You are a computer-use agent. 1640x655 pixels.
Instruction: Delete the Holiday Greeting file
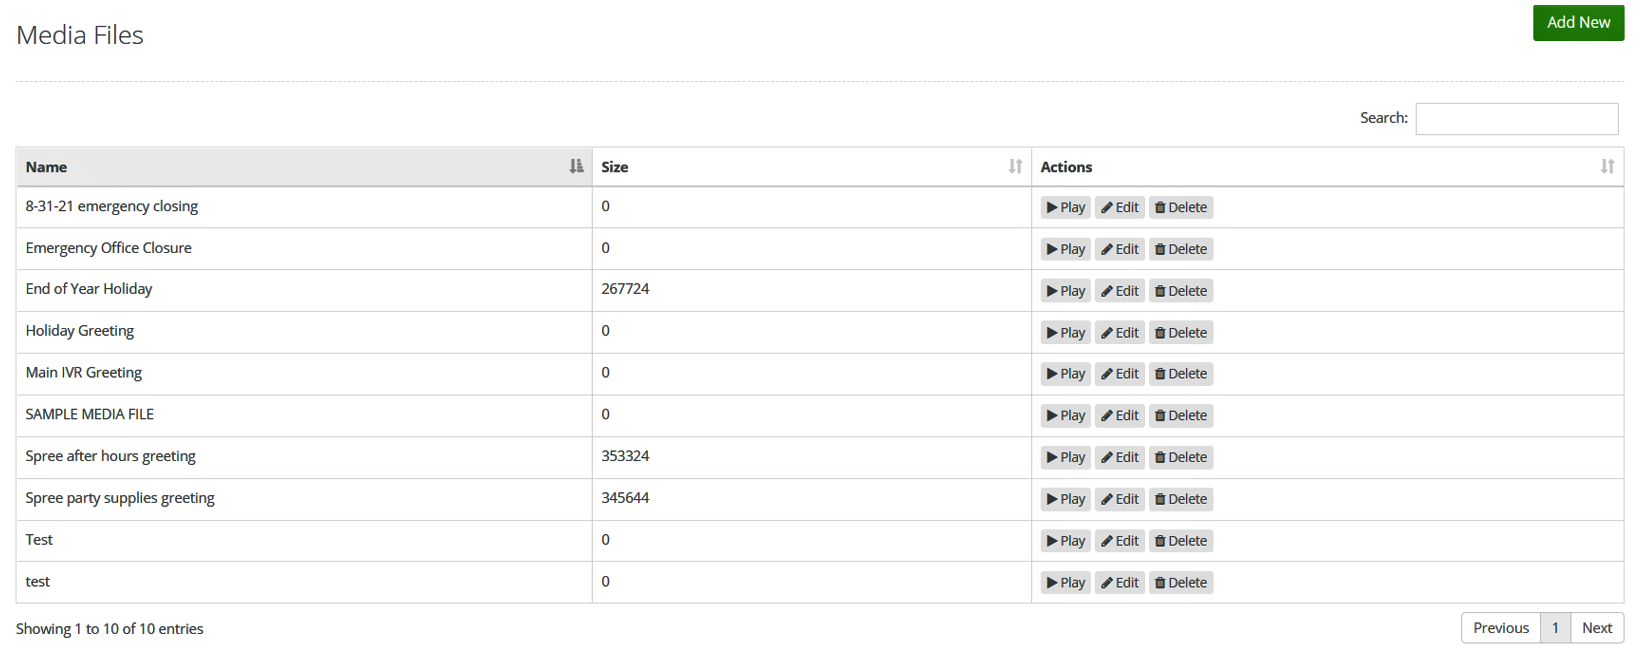1180,332
